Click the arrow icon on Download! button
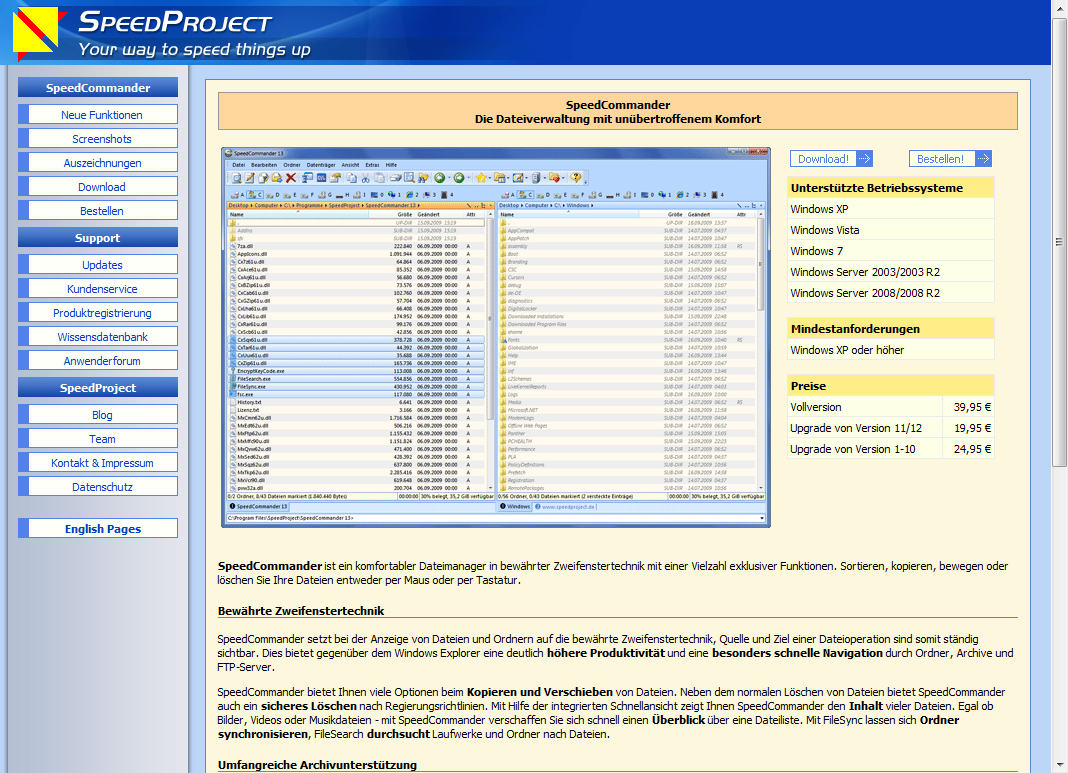 coord(864,159)
